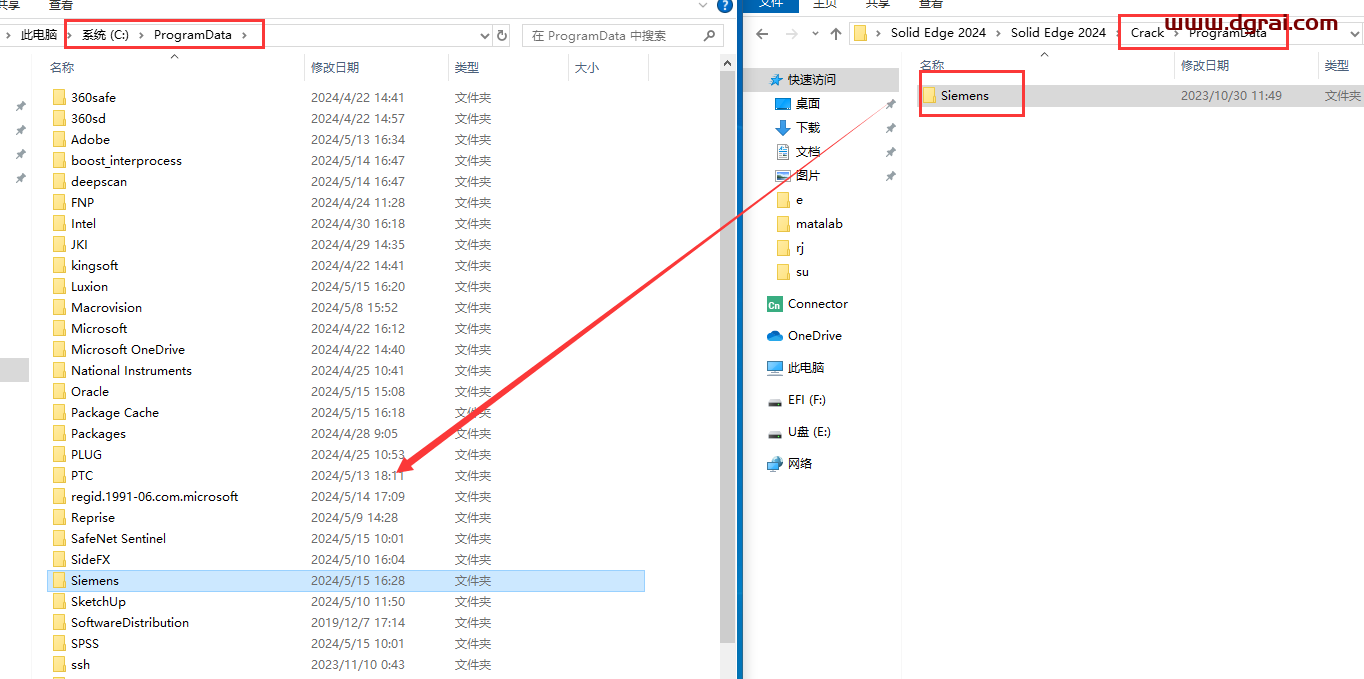1364x679 pixels.
Task: Click search magnifier in left window
Action: click(710, 35)
